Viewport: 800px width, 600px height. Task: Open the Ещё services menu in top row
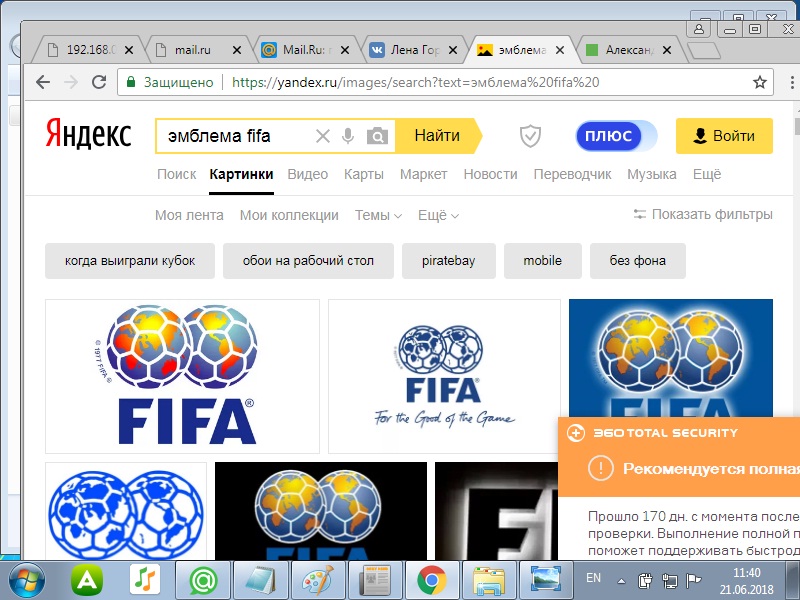pyautogui.click(x=707, y=174)
